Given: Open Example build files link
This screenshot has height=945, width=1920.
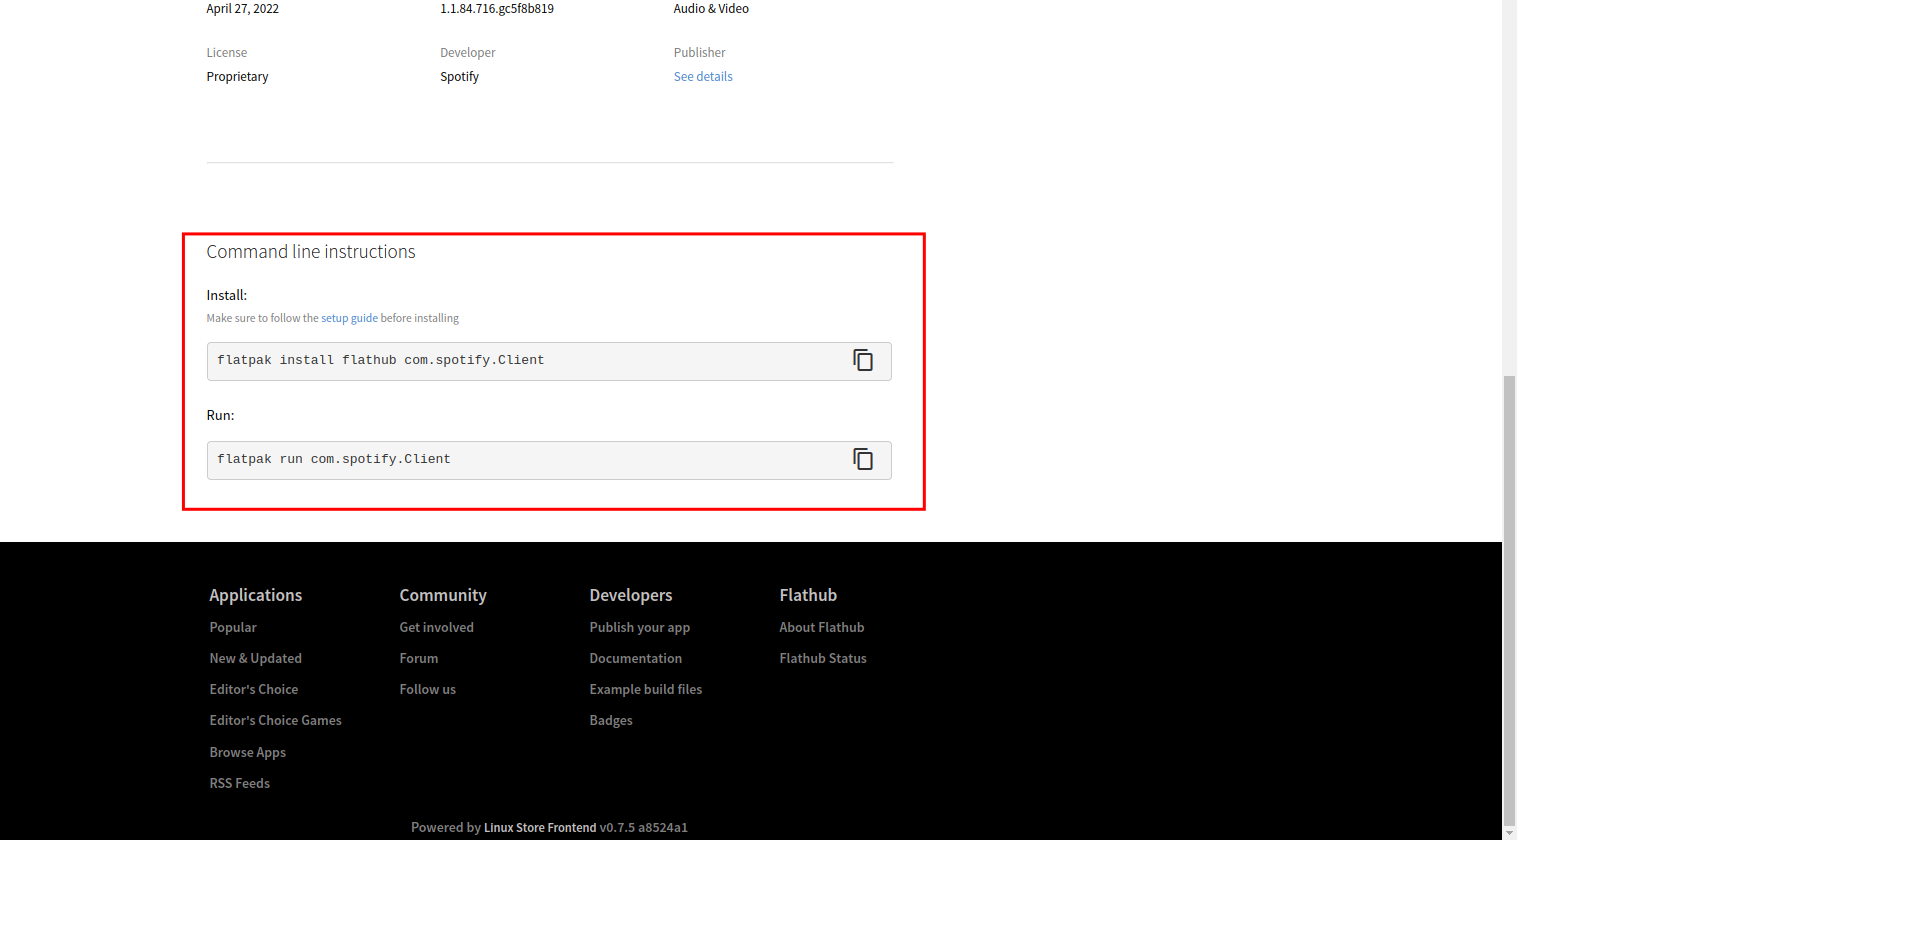Looking at the screenshot, I should (645, 689).
